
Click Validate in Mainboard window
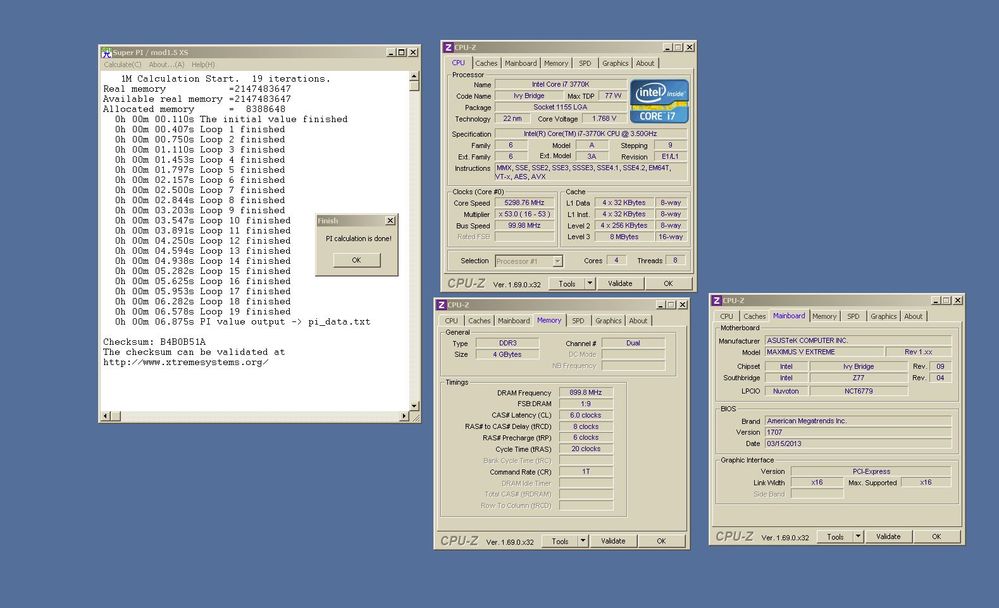[x=888, y=537]
